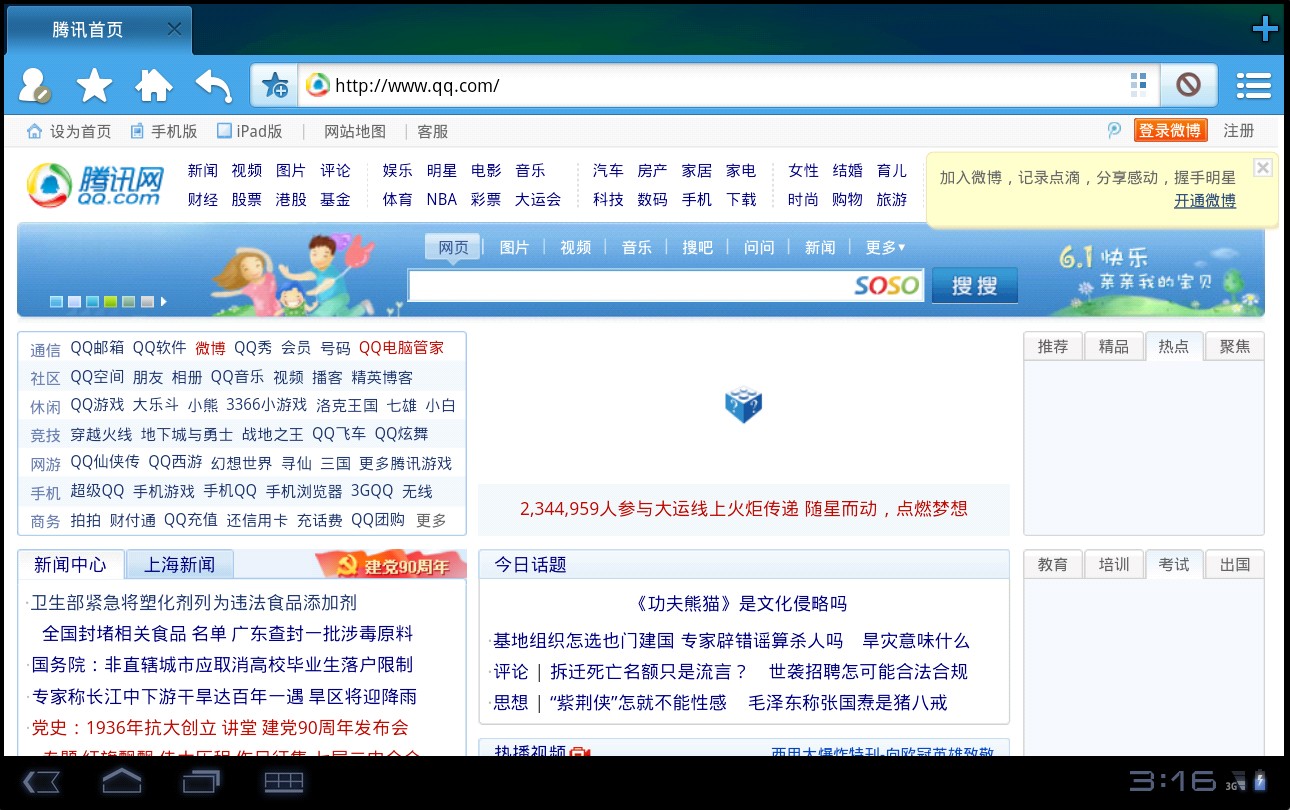Open 今日话题 section header
Image resolution: width=1290 pixels, height=810 pixels.
[x=531, y=564]
